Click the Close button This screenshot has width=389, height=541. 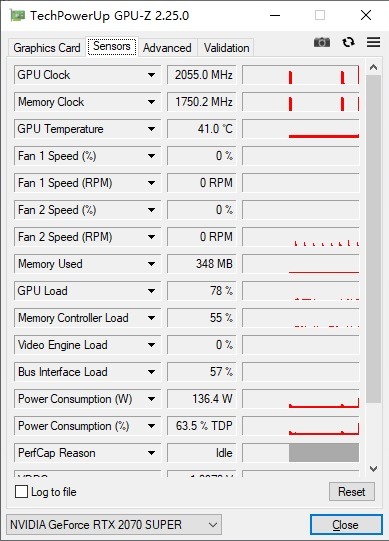click(346, 525)
